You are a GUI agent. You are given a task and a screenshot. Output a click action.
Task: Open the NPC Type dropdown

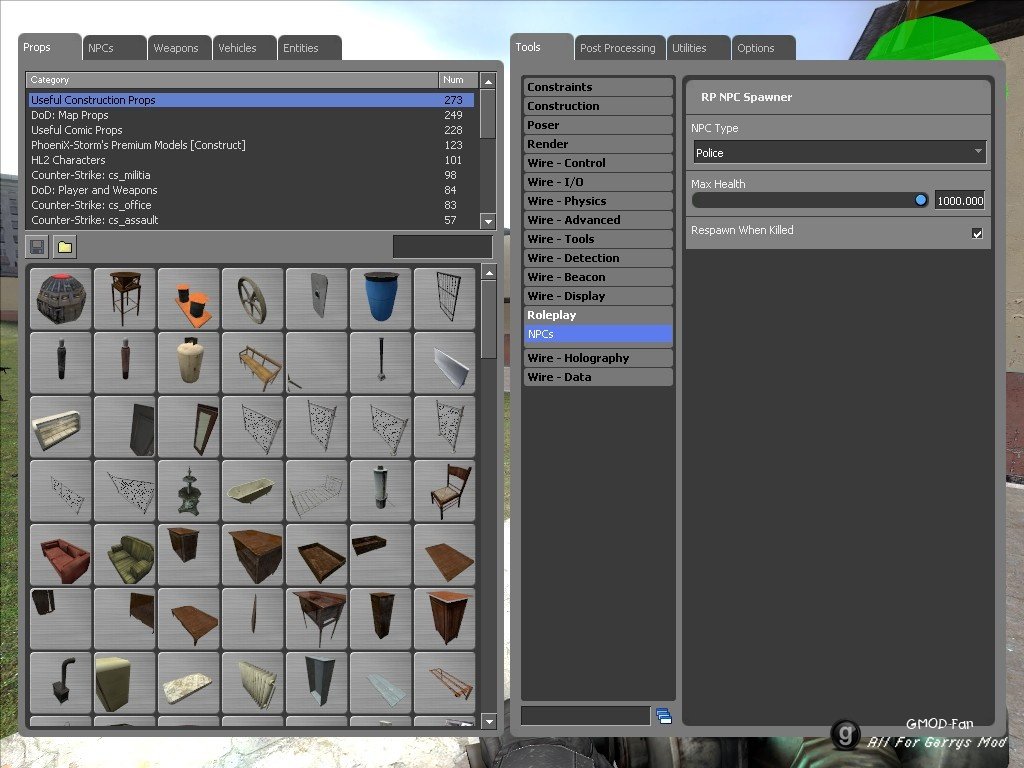839,152
